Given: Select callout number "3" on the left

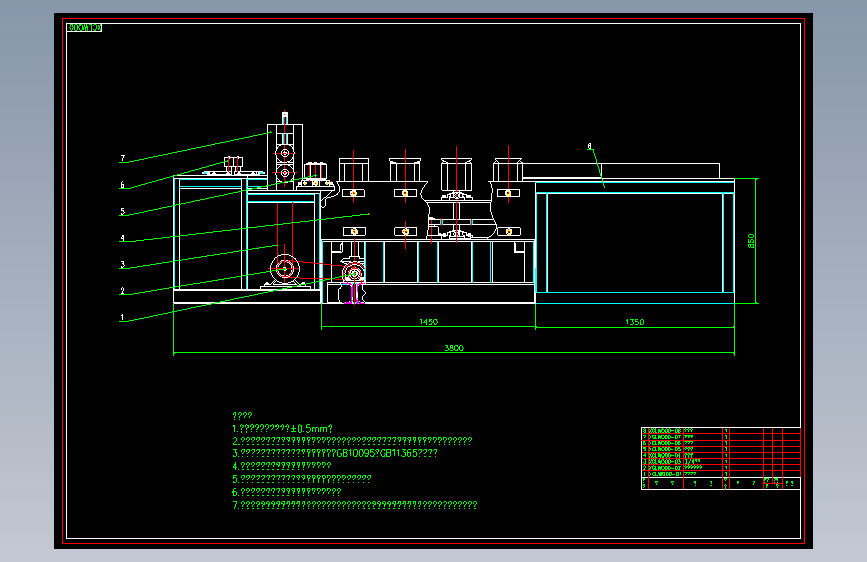Looking at the screenshot, I should tap(122, 264).
